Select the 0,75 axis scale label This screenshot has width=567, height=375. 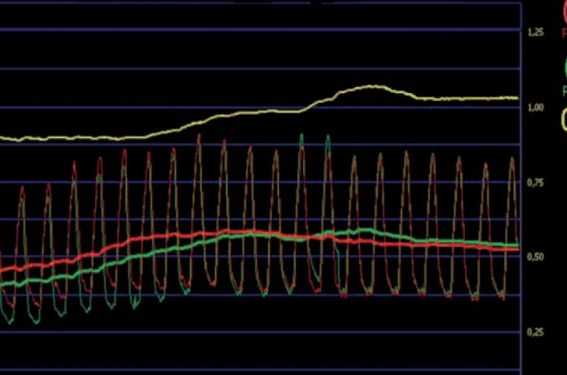[535, 183]
